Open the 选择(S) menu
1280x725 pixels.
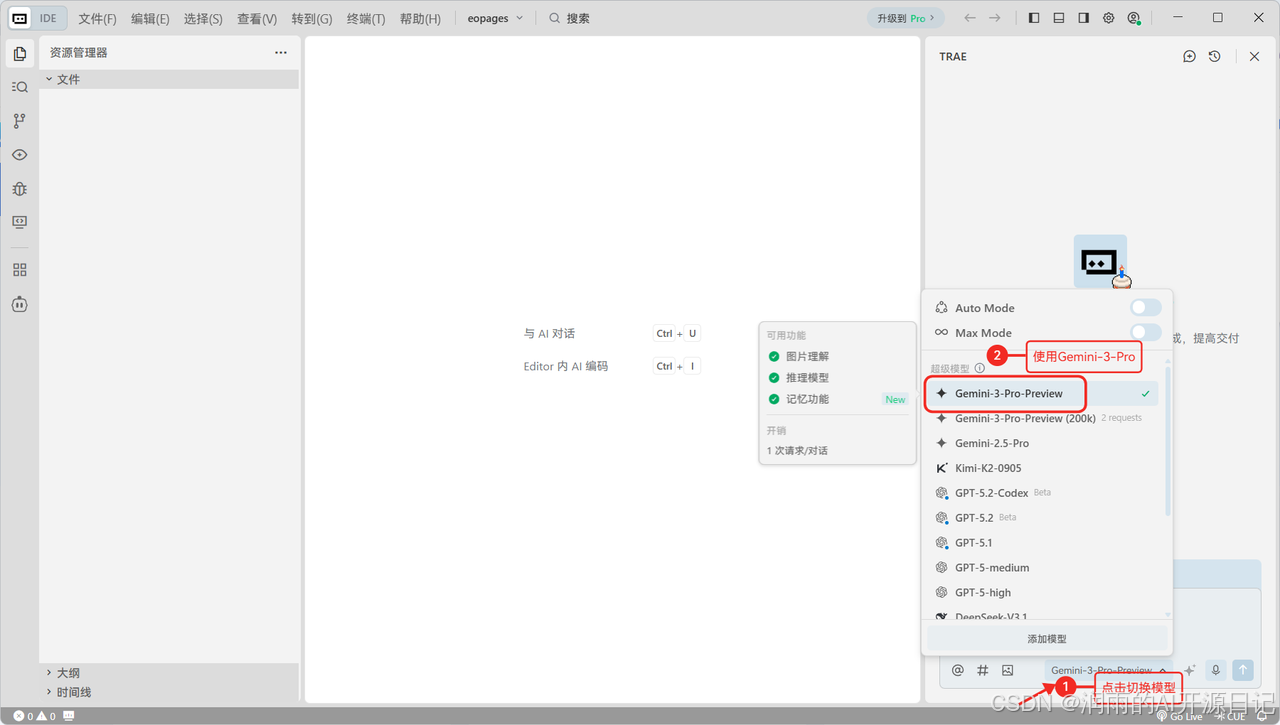(203, 19)
